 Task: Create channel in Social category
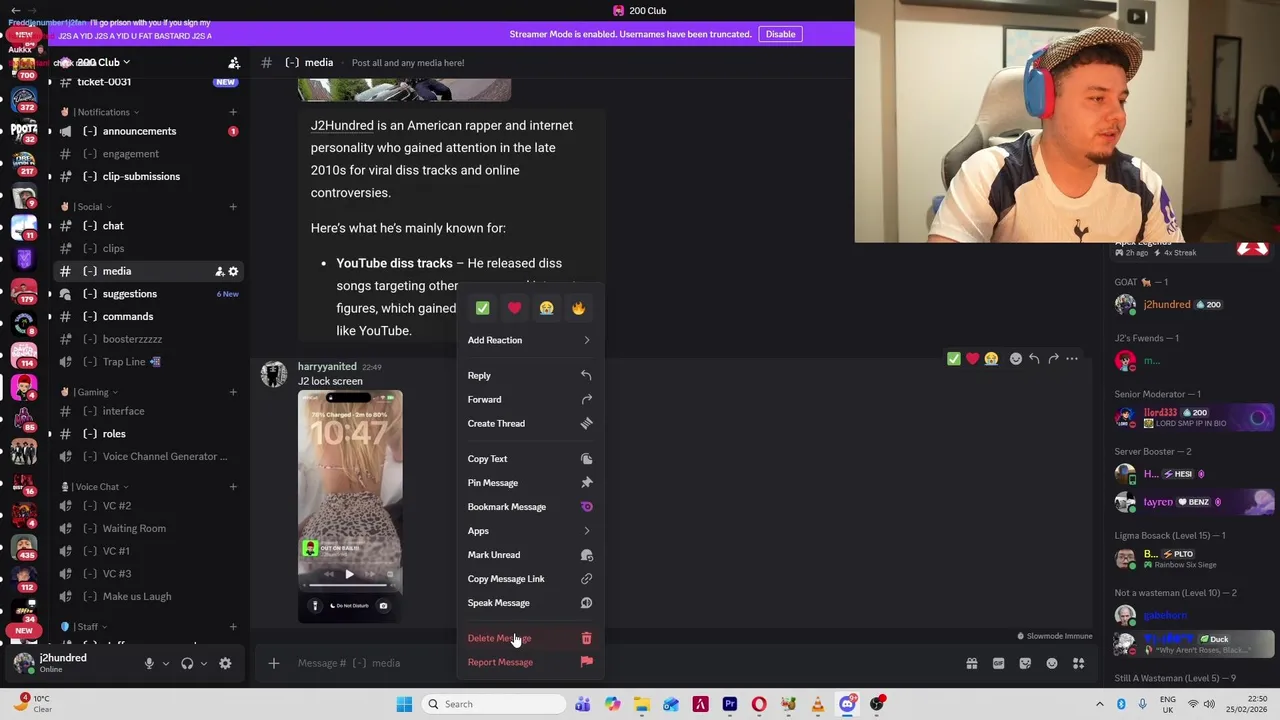coord(233,207)
